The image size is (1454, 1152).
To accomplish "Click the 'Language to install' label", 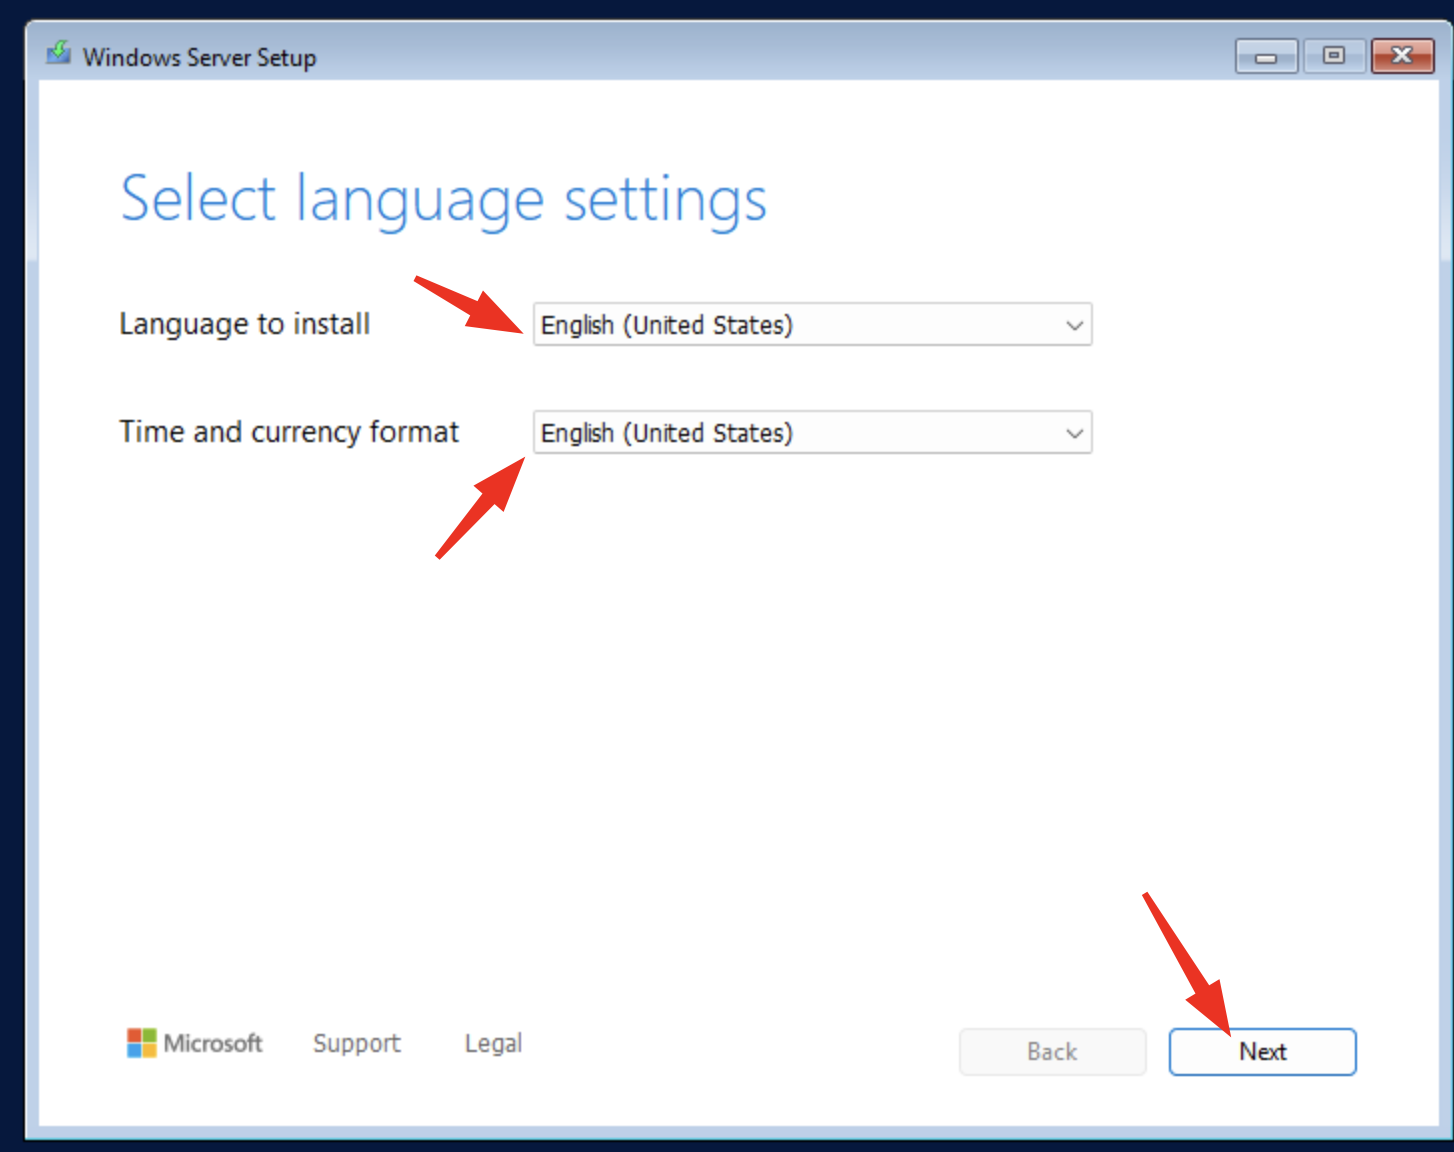I will pos(245,324).
